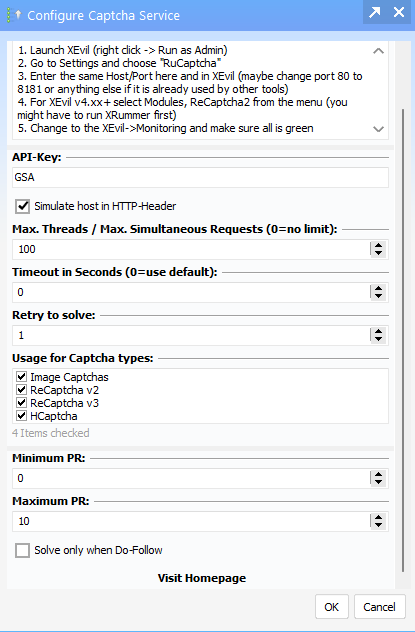Uncheck ReCaptcha v2 type
The image size is (415, 632).
point(21,390)
